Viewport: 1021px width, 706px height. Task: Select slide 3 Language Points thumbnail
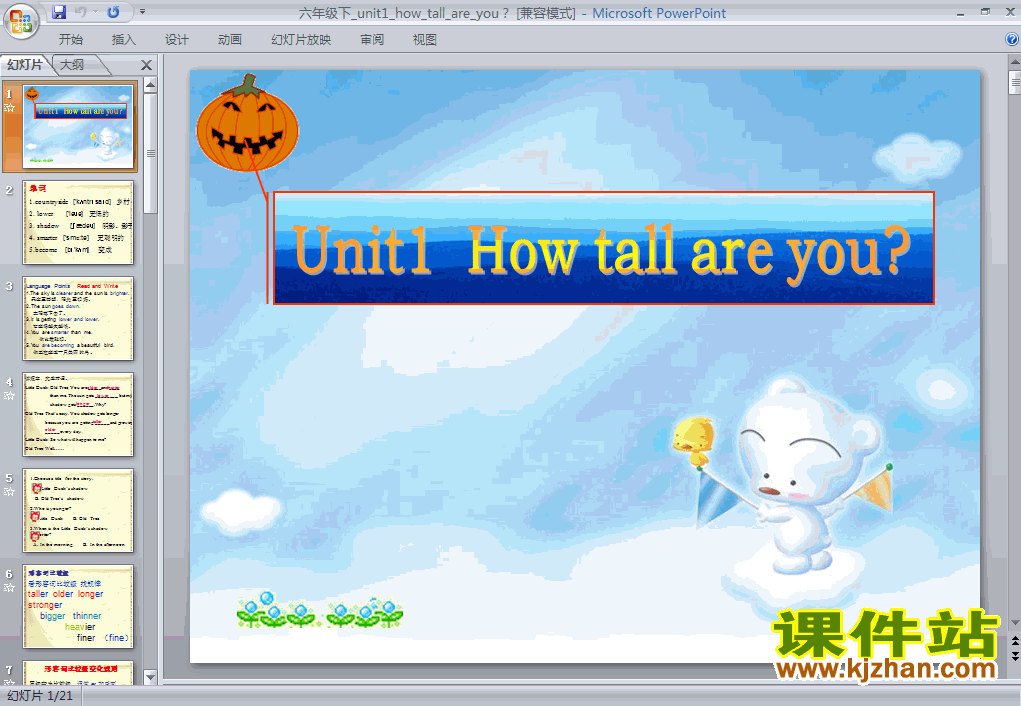[x=78, y=318]
